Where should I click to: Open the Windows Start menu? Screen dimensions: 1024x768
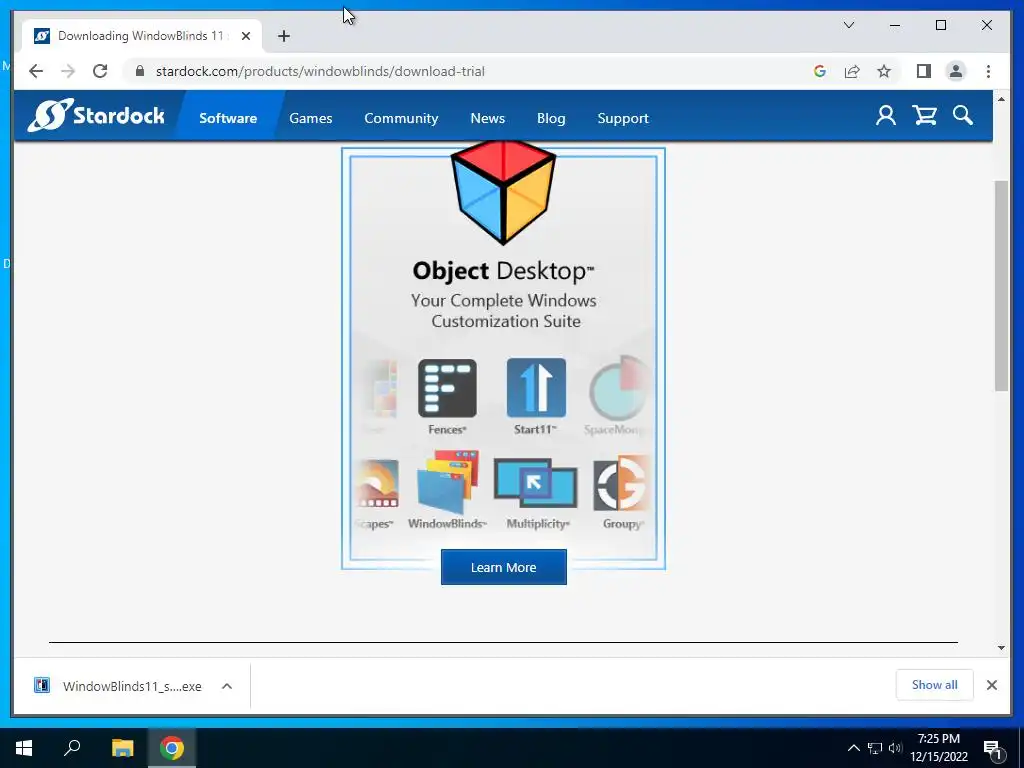24,748
